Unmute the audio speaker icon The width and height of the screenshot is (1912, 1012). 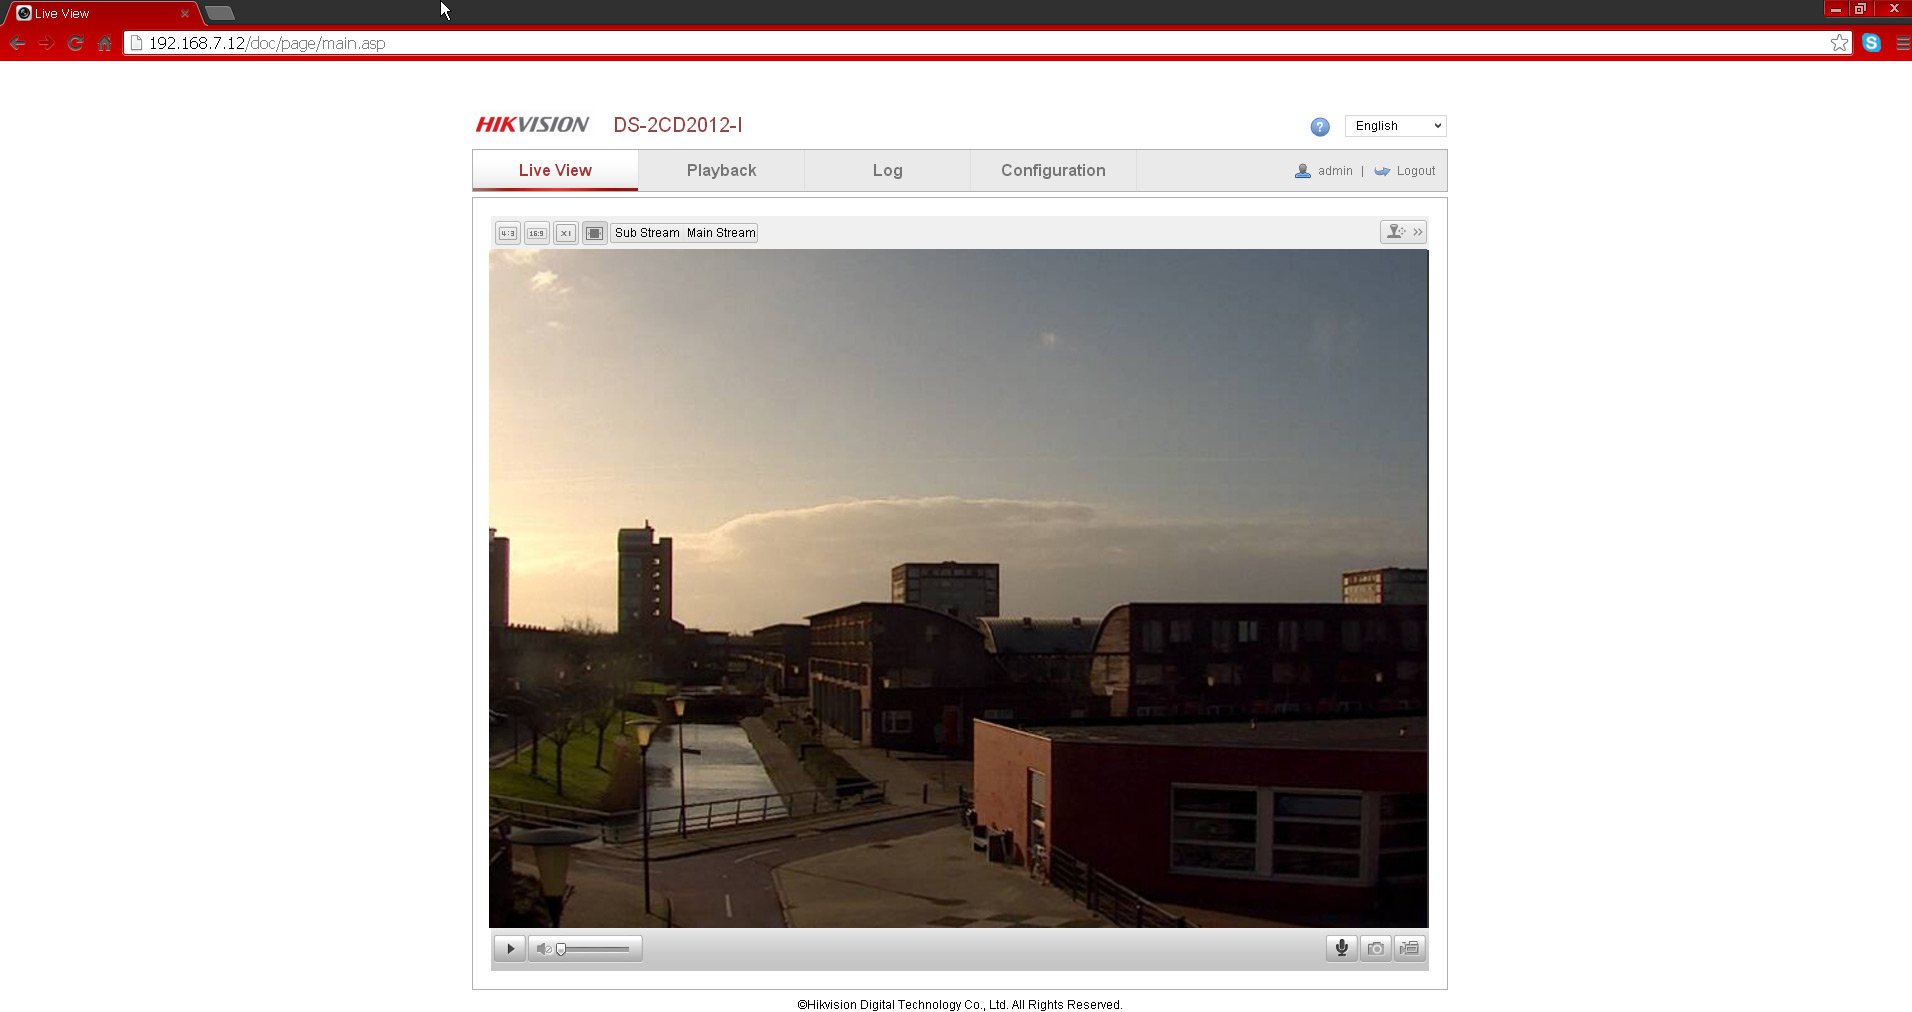(x=543, y=949)
